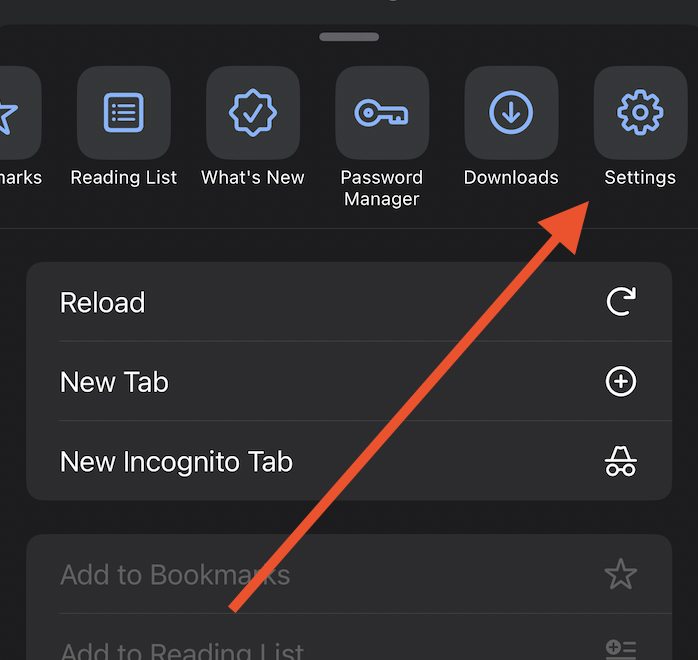Screen dimensions: 698x660
Task: Tap the Downloads text label
Action: coord(511,178)
